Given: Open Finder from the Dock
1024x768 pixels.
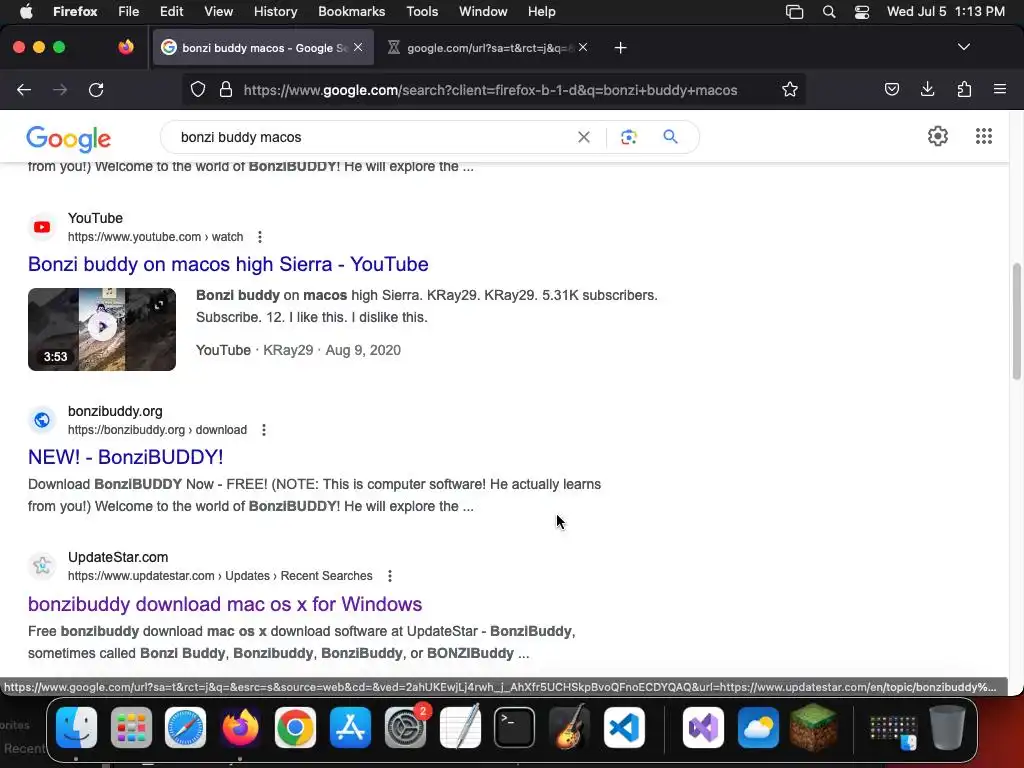Looking at the screenshot, I should click(76, 727).
